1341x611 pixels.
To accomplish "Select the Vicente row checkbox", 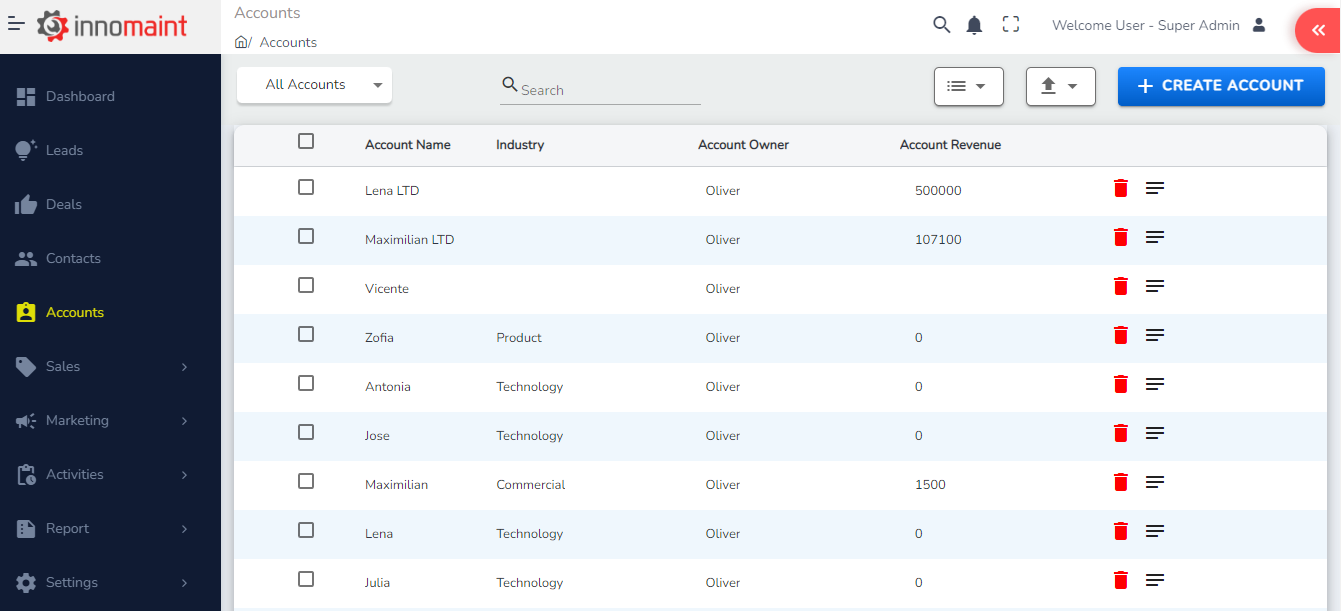I will (306, 285).
